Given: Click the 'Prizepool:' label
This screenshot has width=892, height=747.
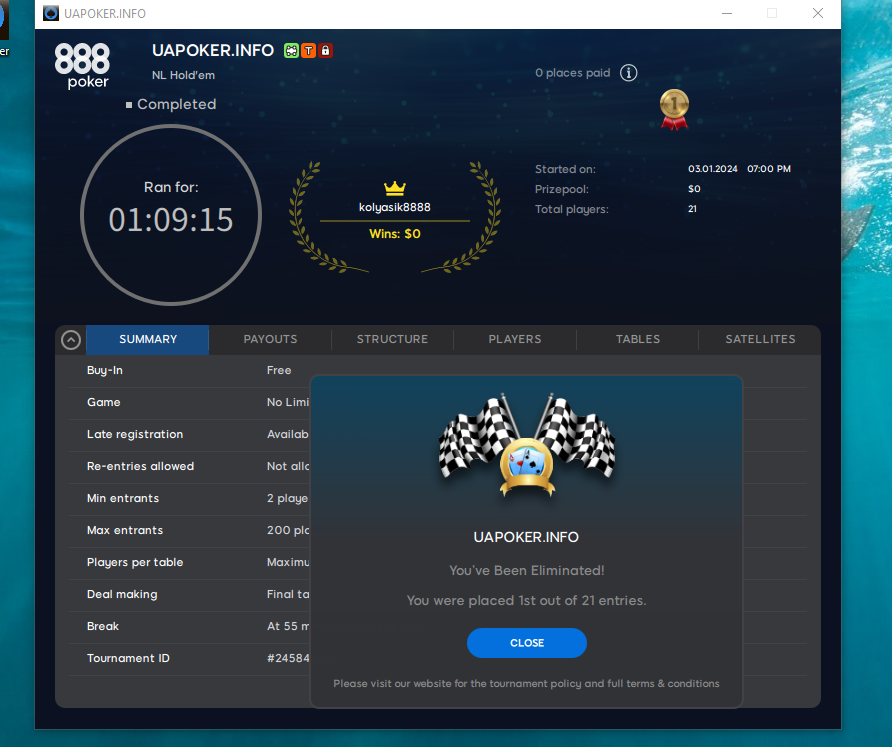Looking at the screenshot, I should [561, 189].
